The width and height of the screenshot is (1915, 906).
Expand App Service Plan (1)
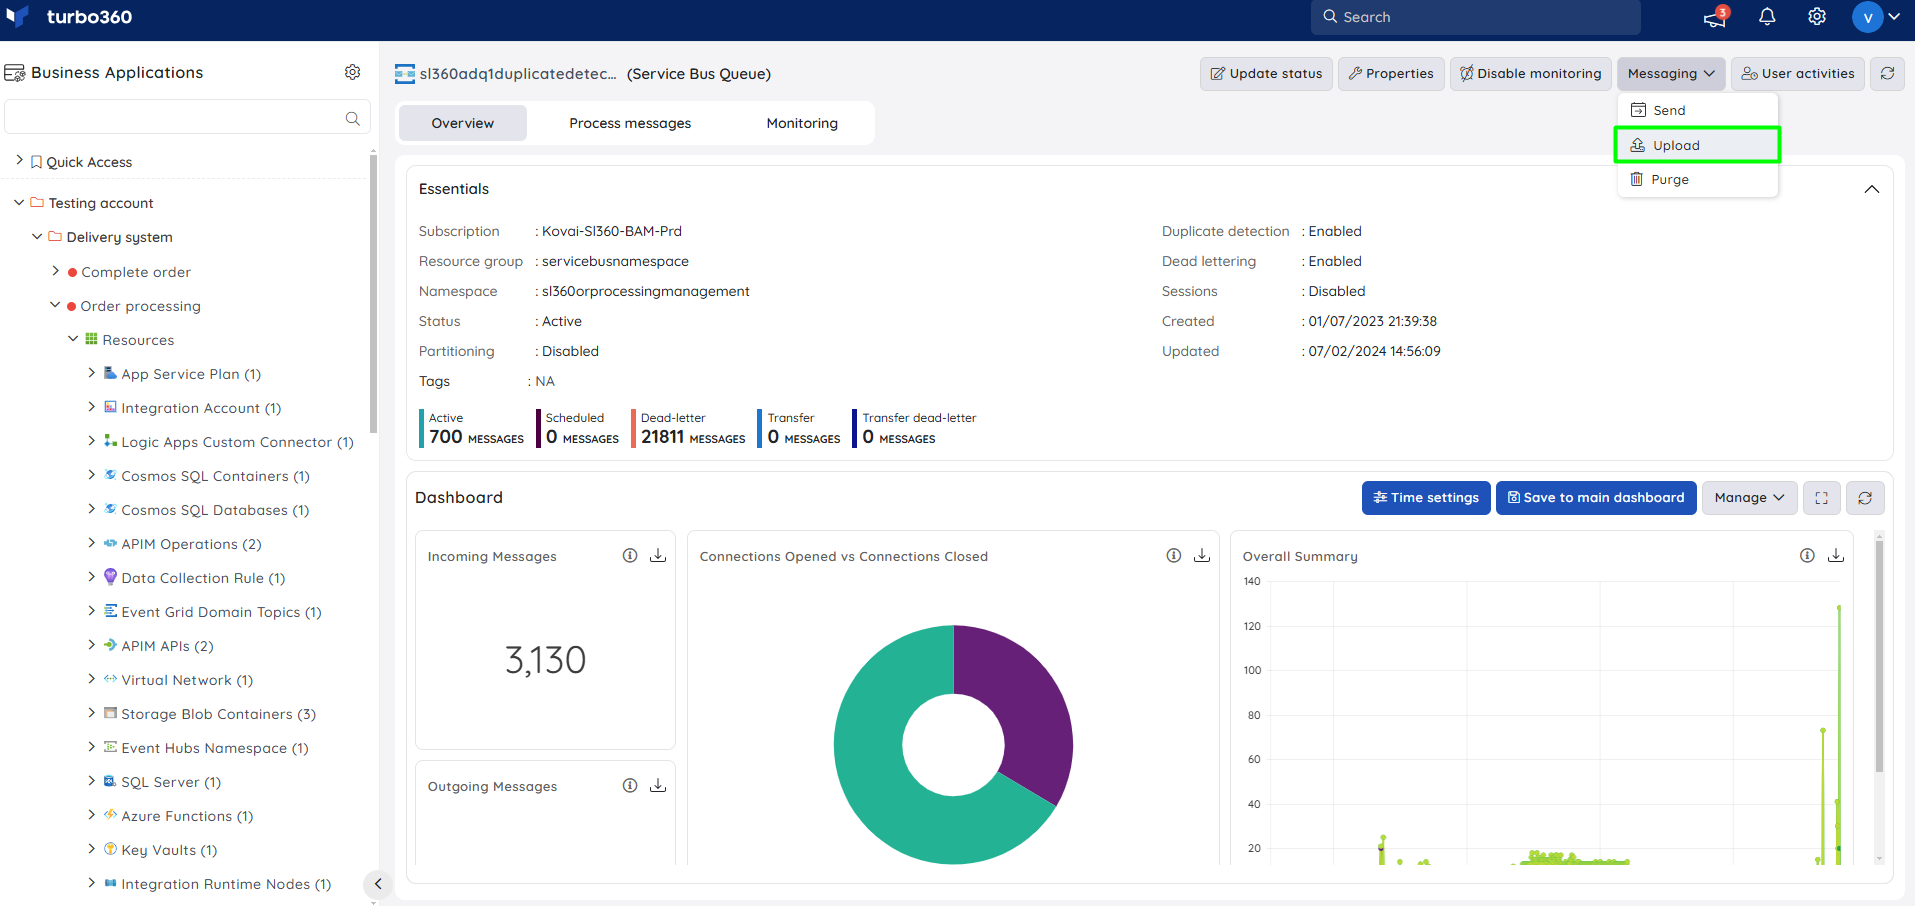pyautogui.click(x=91, y=373)
